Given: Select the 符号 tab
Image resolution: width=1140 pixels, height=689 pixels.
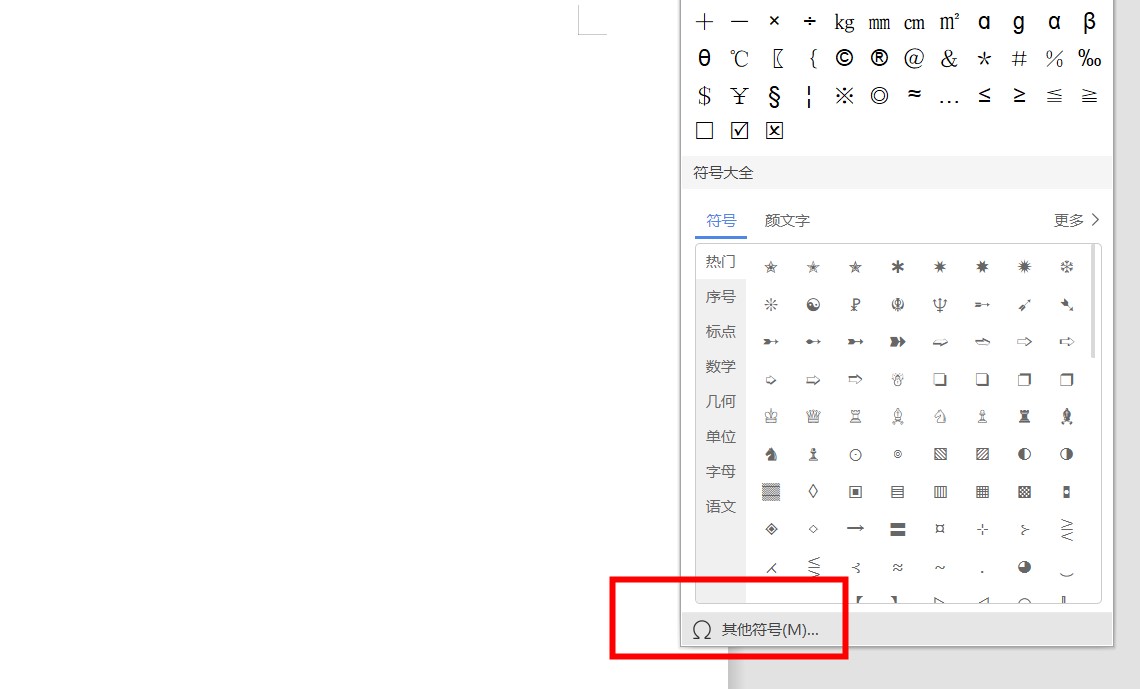Looking at the screenshot, I should 721,220.
